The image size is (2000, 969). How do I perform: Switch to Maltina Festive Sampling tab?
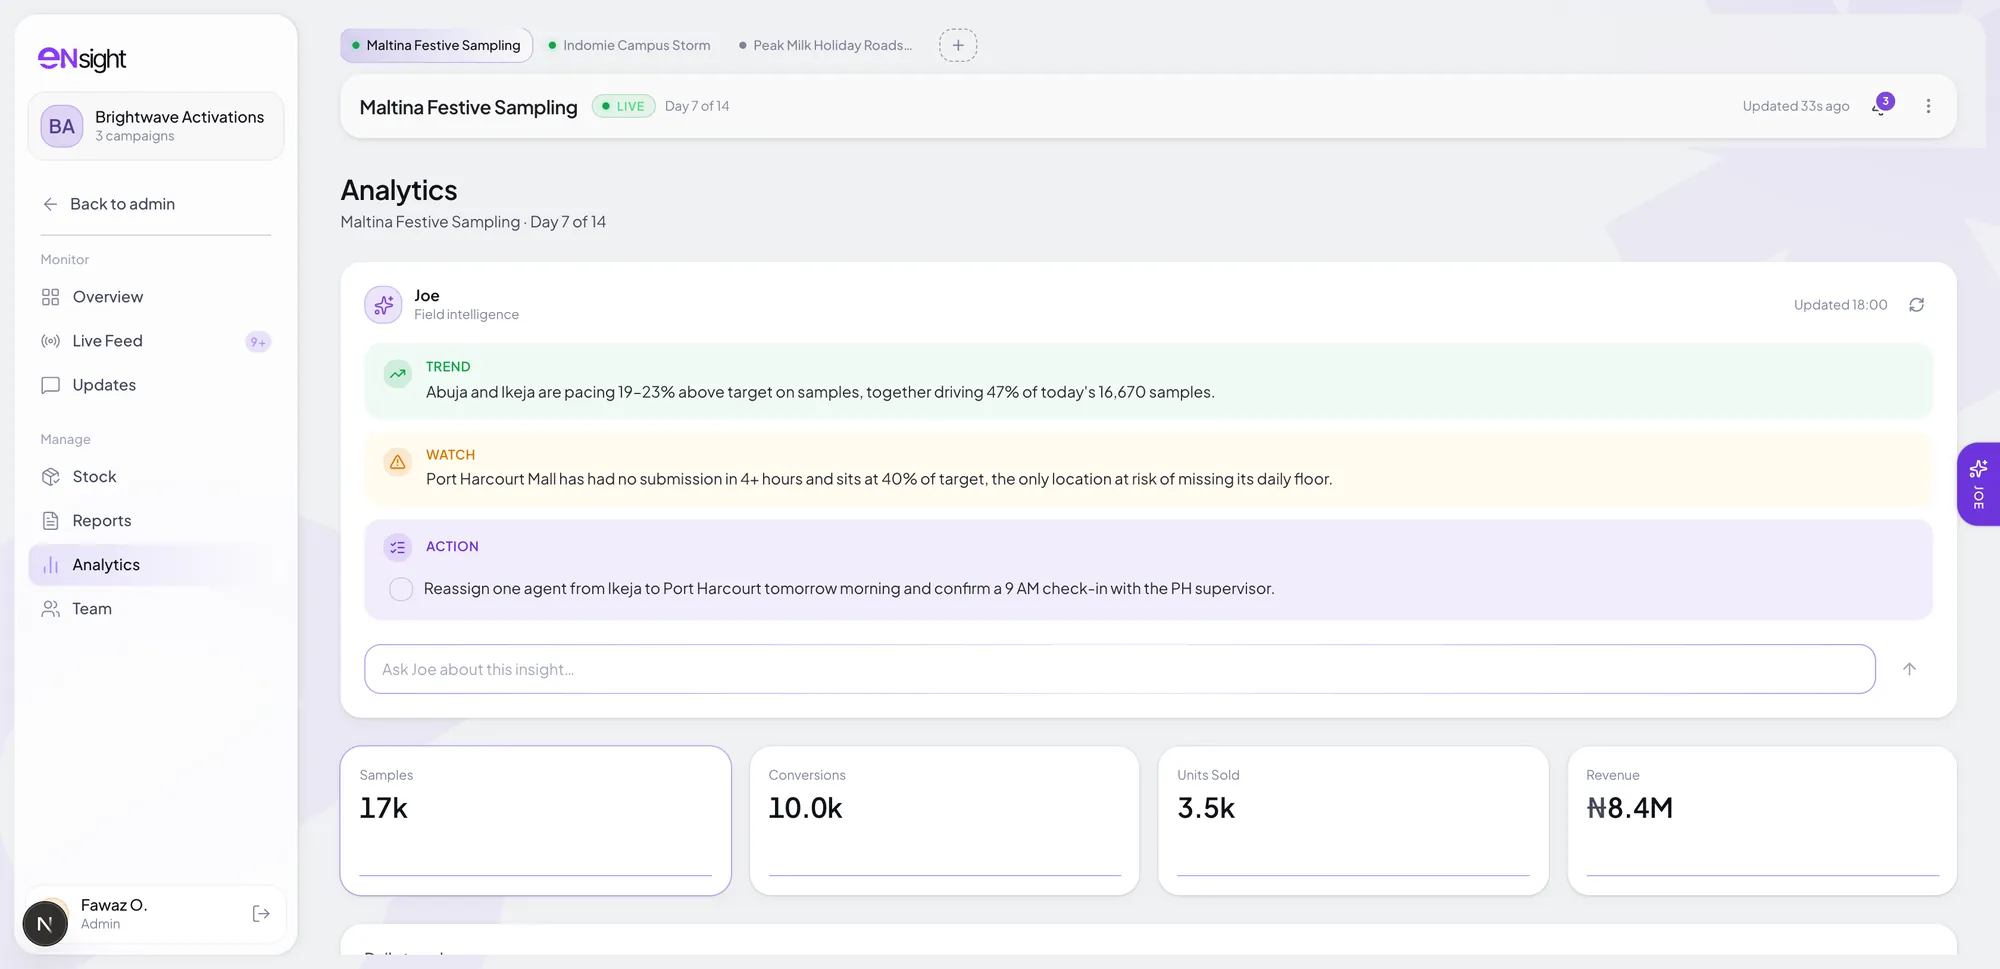437,45
